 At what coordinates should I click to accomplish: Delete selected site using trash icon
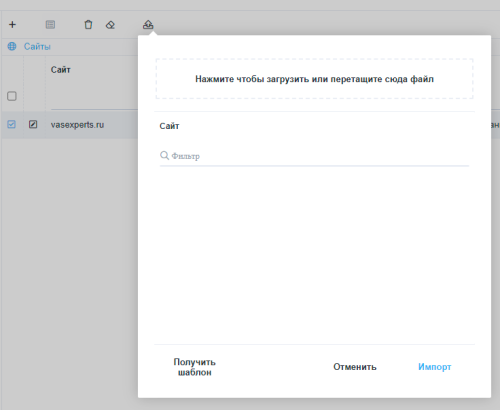point(88,25)
